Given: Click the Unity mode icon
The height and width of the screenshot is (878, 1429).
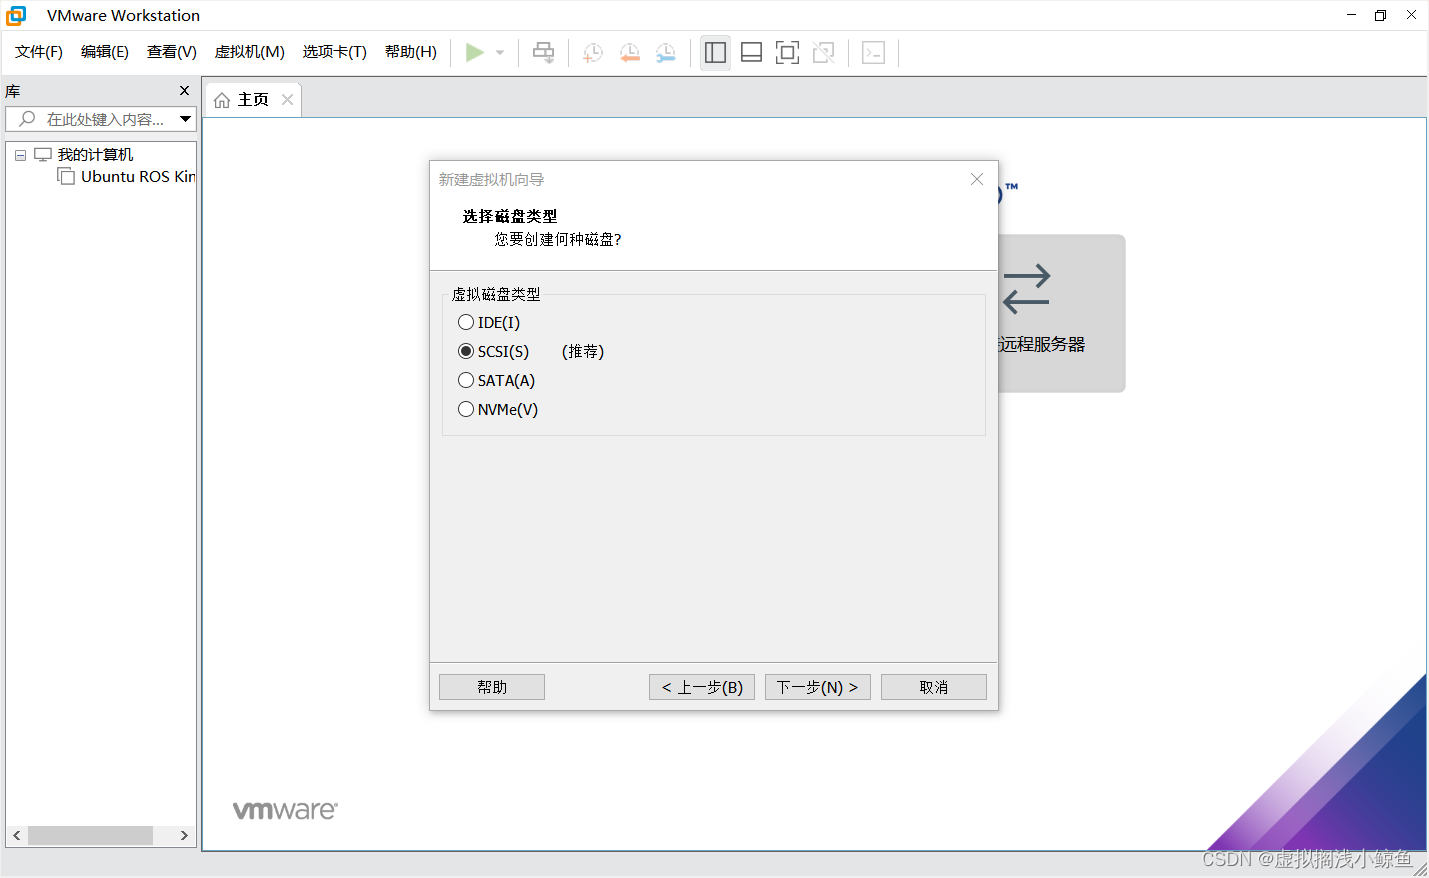Looking at the screenshot, I should click(x=823, y=52).
